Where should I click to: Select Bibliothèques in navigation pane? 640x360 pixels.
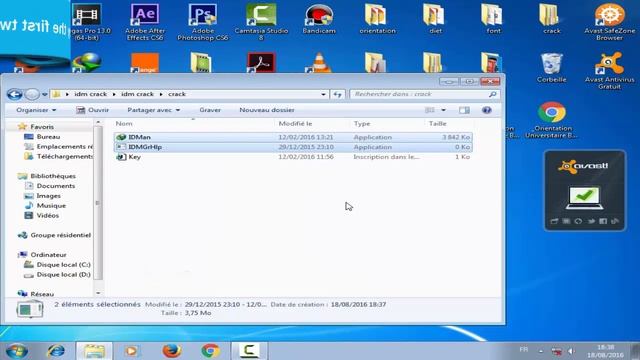coord(53,176)
